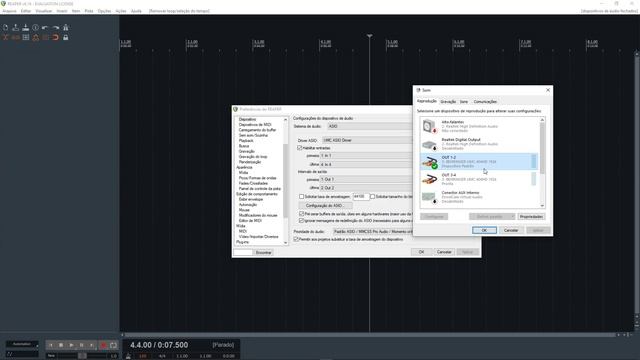This screenshot has width=640, height=360.
Task: Click sample rate value field
Action: click(x=361, y=197)
